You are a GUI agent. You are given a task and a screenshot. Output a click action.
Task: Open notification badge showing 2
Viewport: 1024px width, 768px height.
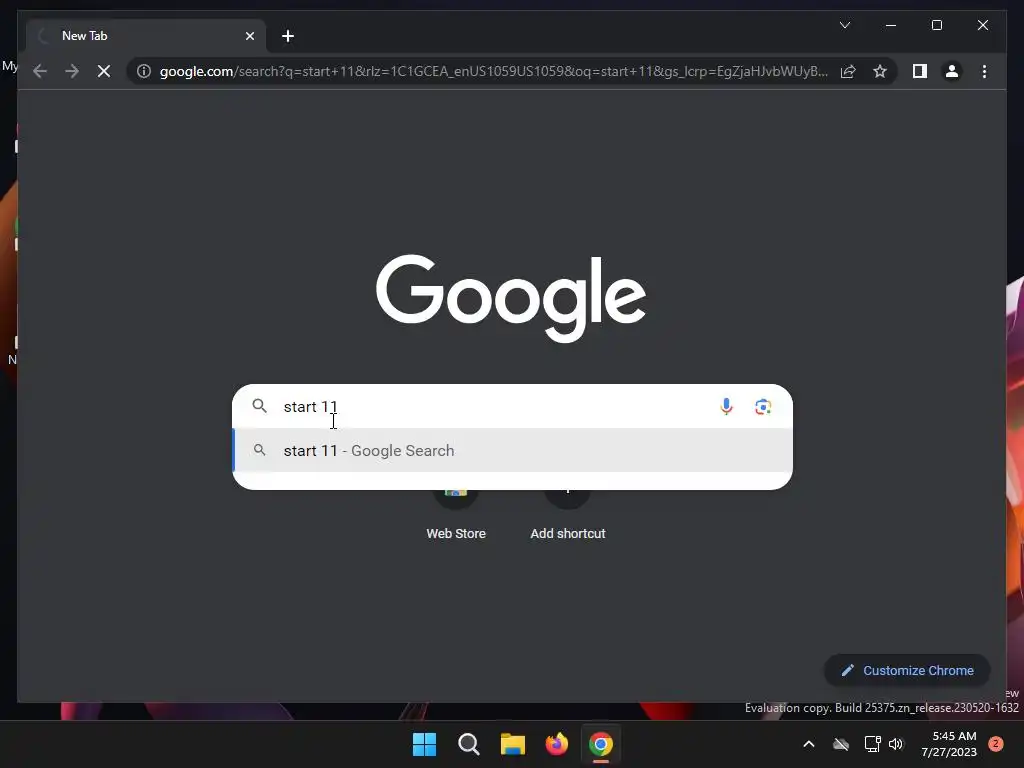996,744
